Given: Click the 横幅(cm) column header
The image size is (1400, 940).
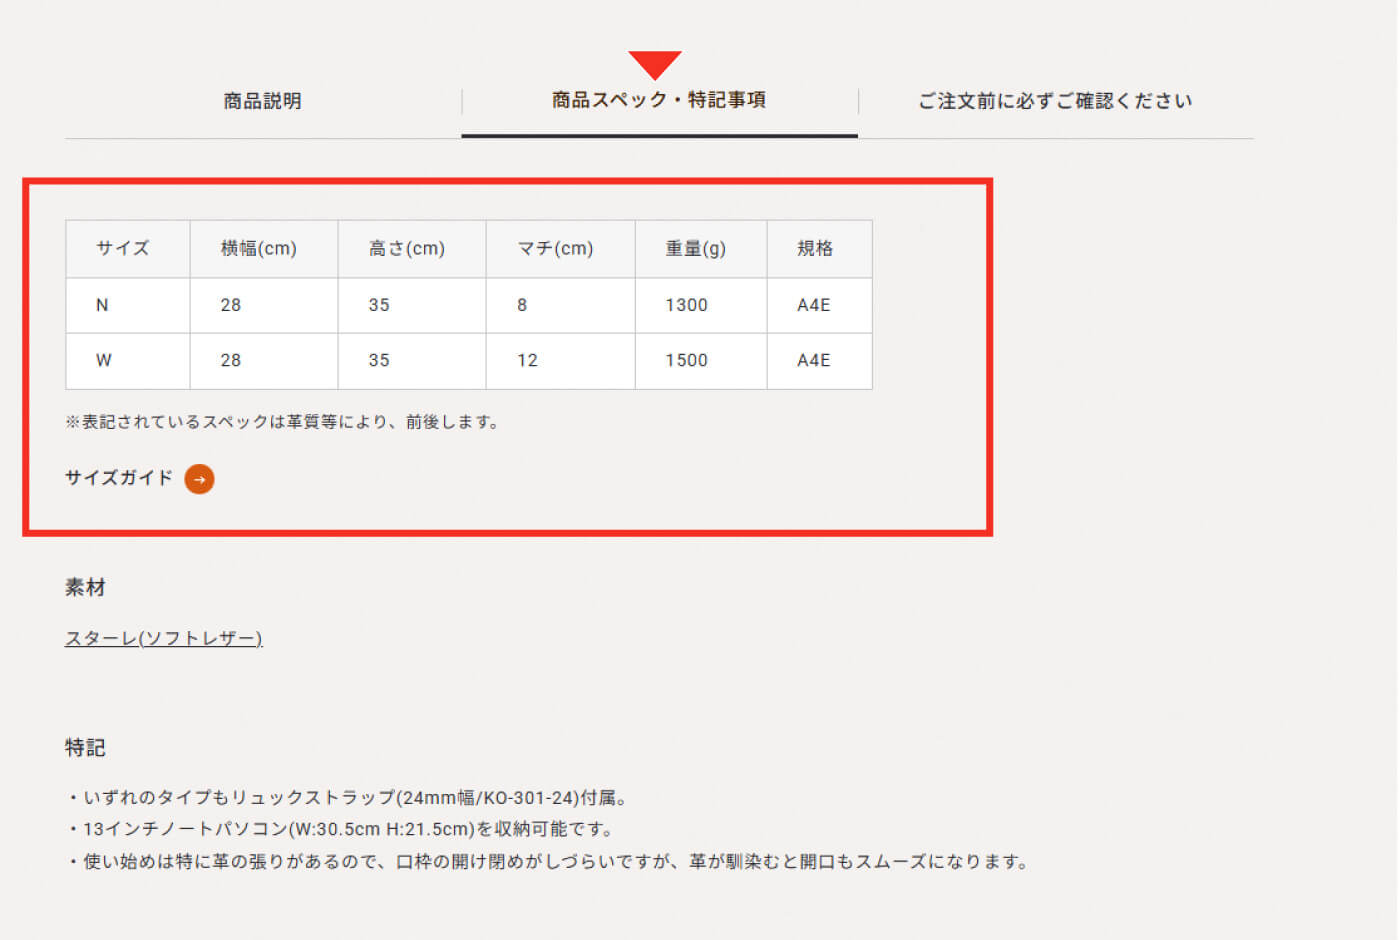Looking at the screenshot, I should 259,248.
